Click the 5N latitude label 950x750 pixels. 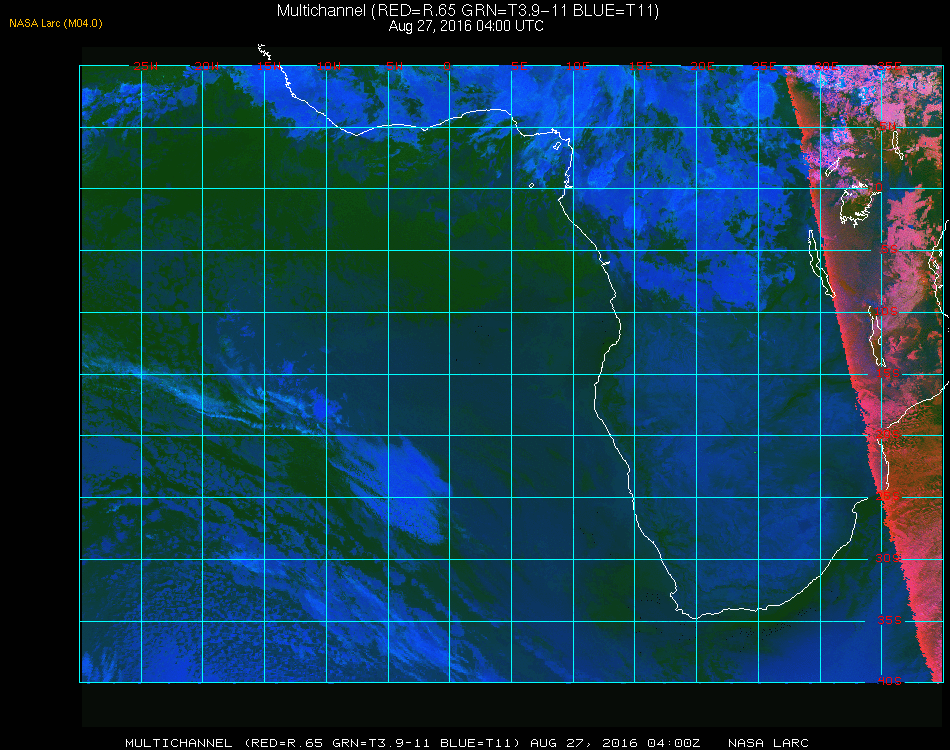[x=888, y=126]
